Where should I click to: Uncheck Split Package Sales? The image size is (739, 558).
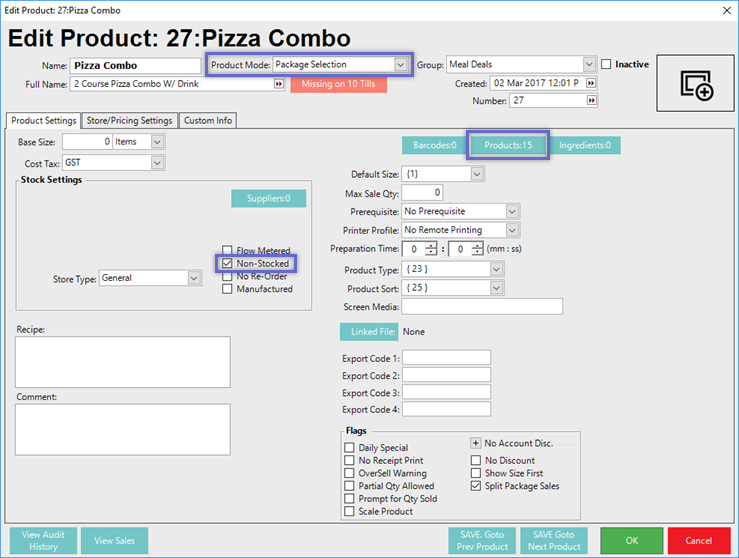coord(476,486)
